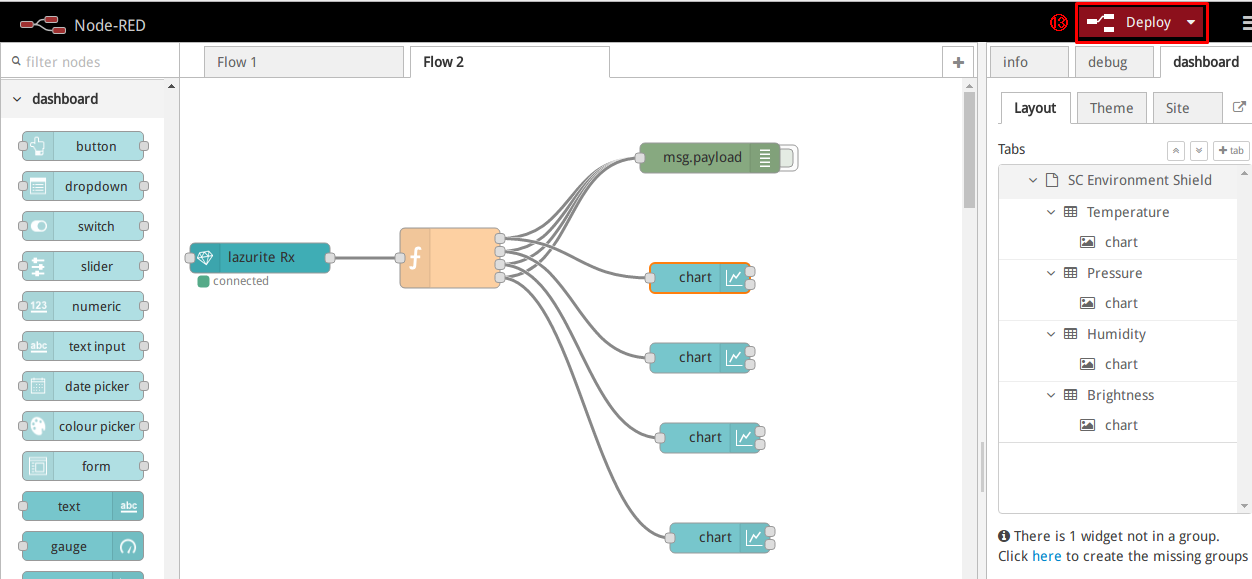
Task: Select the lazurite Rx node
Action: pos(259,257)
